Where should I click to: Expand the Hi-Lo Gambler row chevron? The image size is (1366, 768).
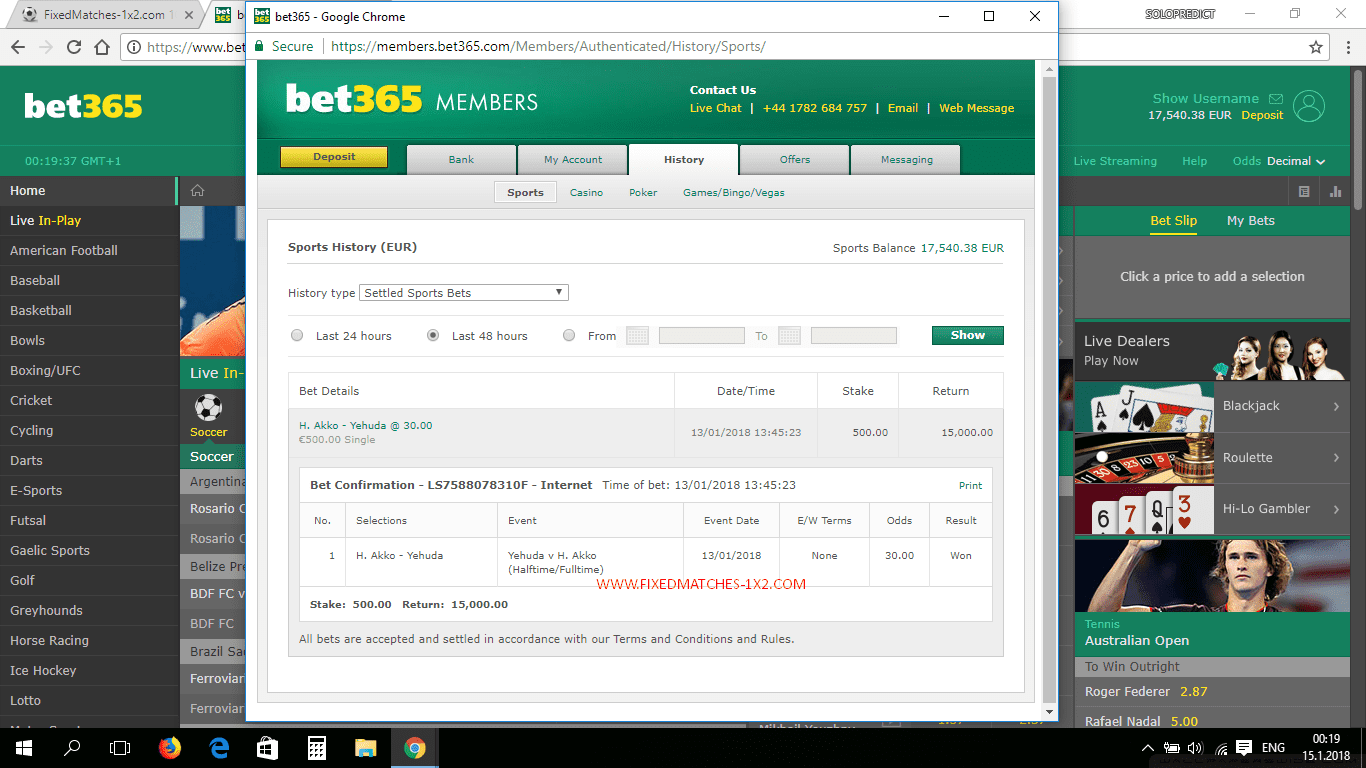point(1336,509)
